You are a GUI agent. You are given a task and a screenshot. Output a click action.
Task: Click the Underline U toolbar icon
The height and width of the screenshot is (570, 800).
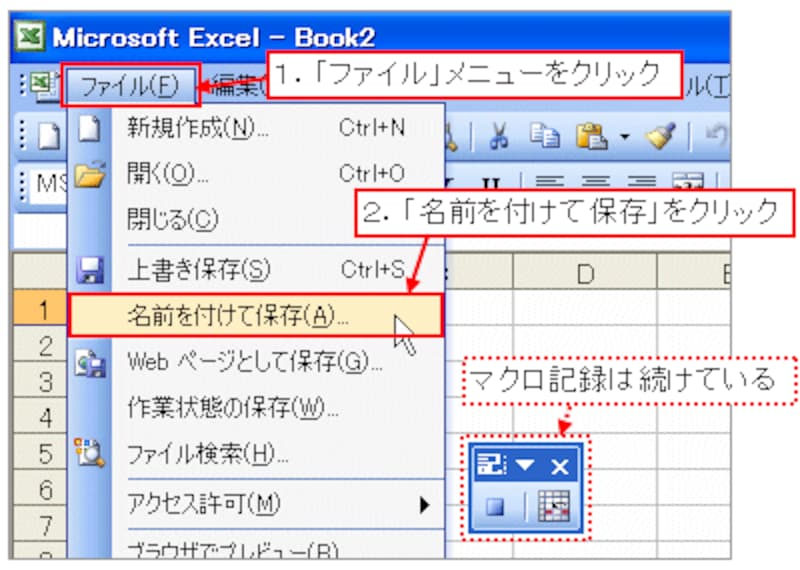[x=490, y=183]
